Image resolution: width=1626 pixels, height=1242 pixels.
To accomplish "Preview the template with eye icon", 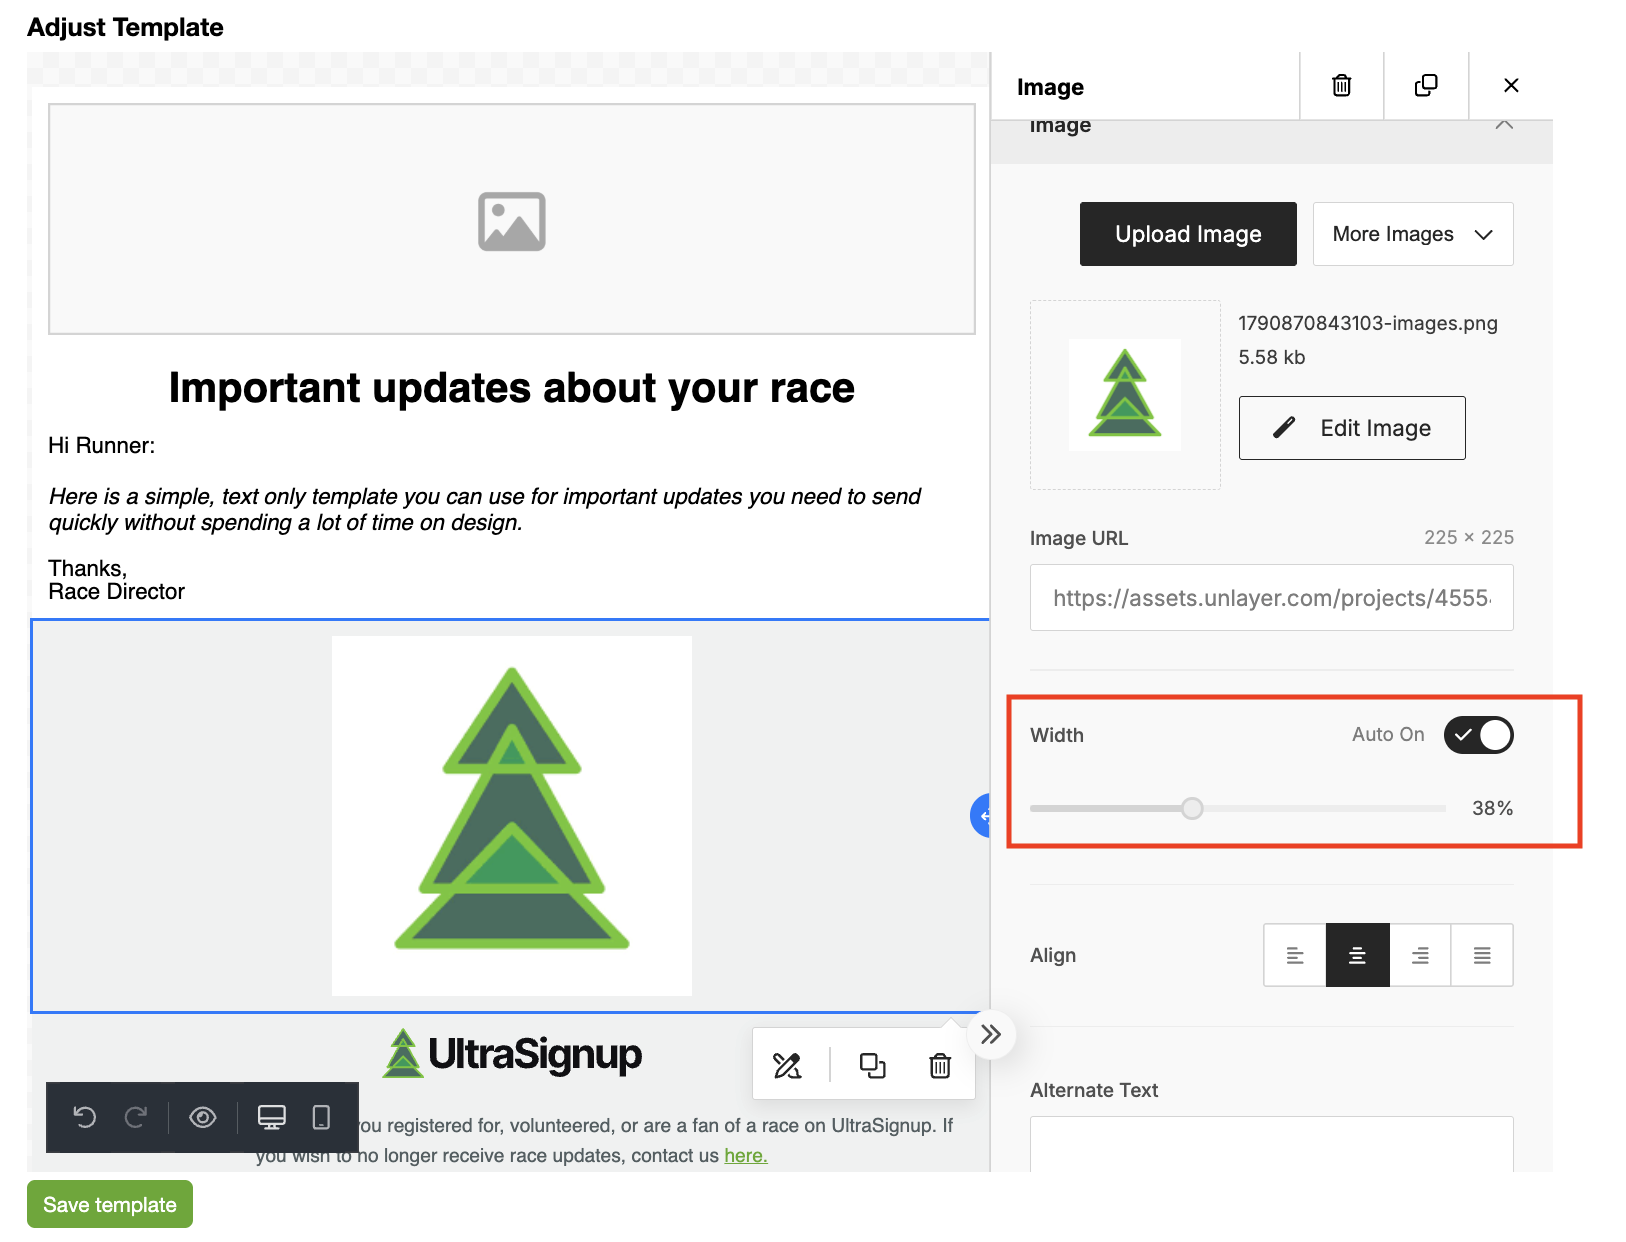I will click(x=203, y=1117).
